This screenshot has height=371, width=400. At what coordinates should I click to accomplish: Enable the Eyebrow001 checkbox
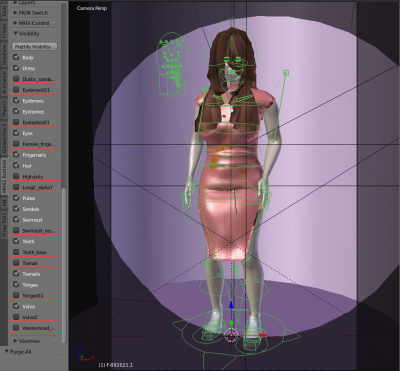click(x=16, y=89)
